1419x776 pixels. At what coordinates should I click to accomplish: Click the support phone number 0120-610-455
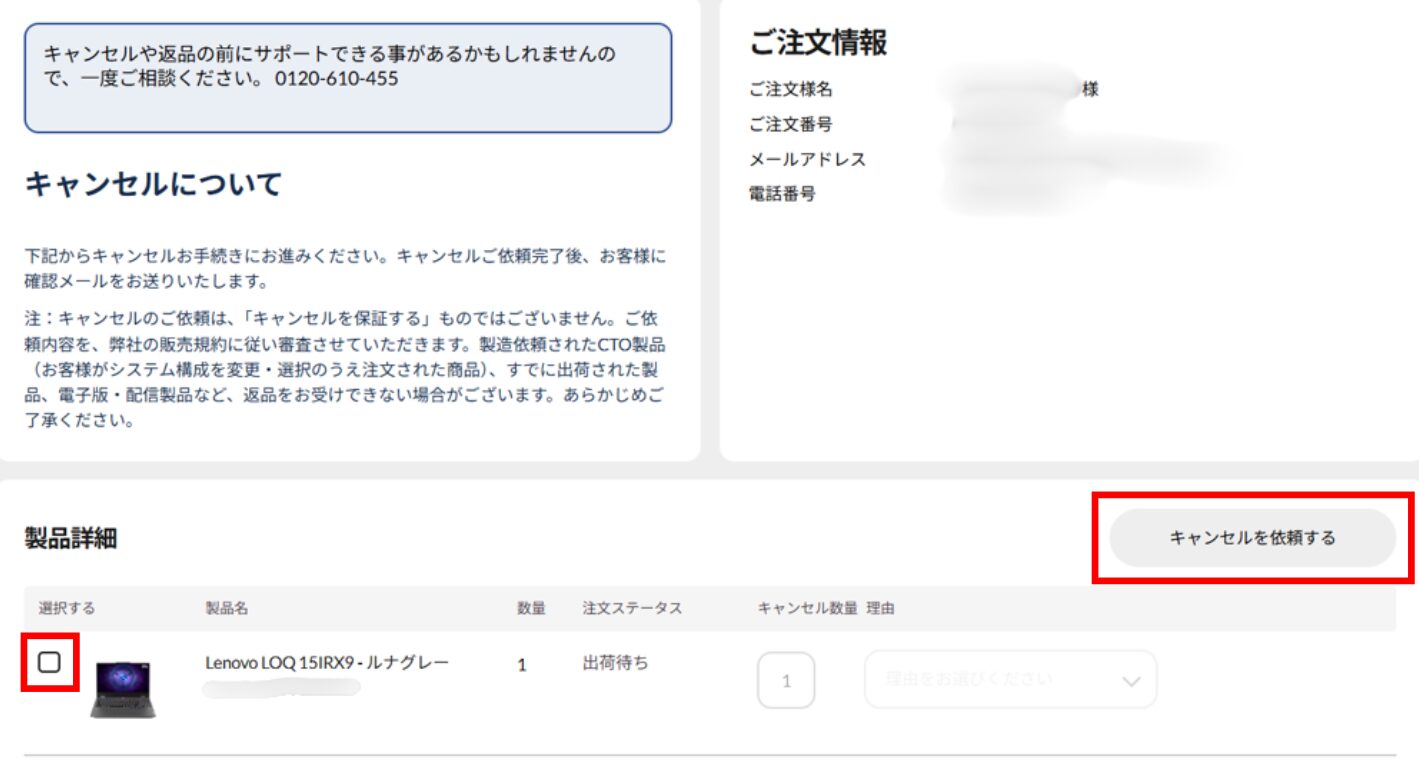[x=336, y=78]
